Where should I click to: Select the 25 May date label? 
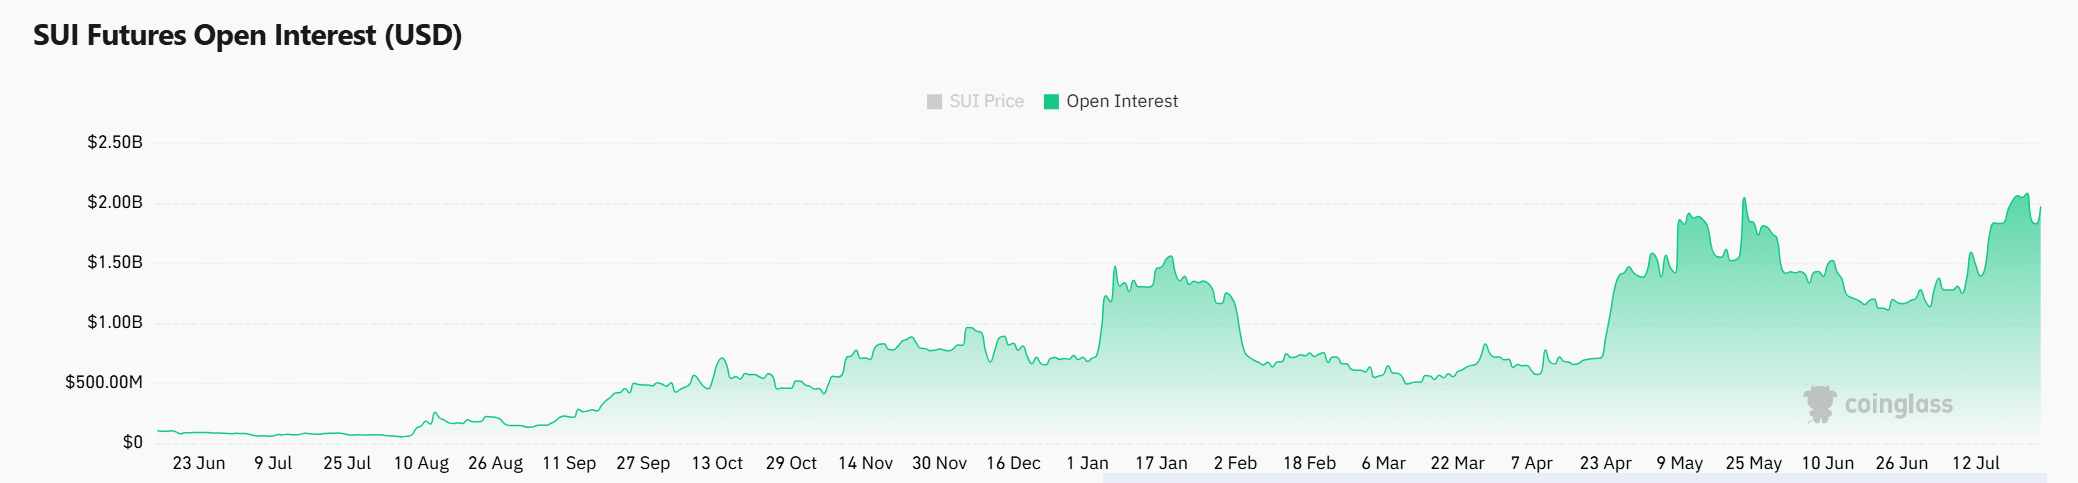click(1753, 463)
